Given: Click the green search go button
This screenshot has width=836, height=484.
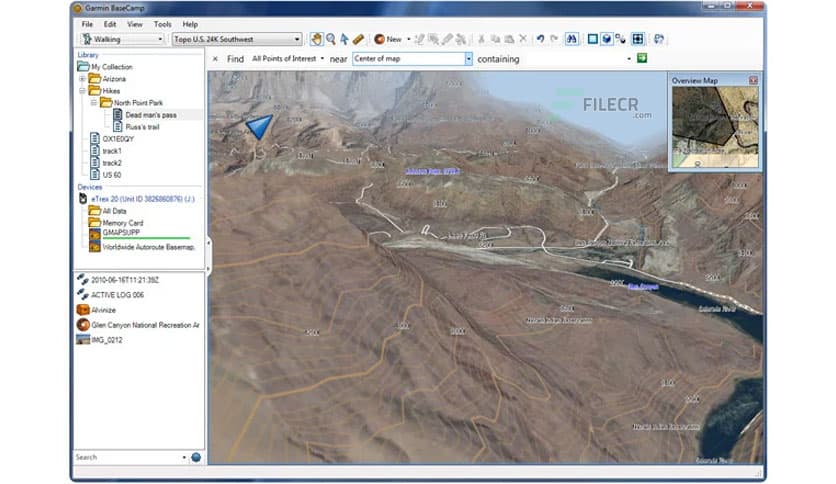Looking at the screenshot, I should click(x=642, y=58).
